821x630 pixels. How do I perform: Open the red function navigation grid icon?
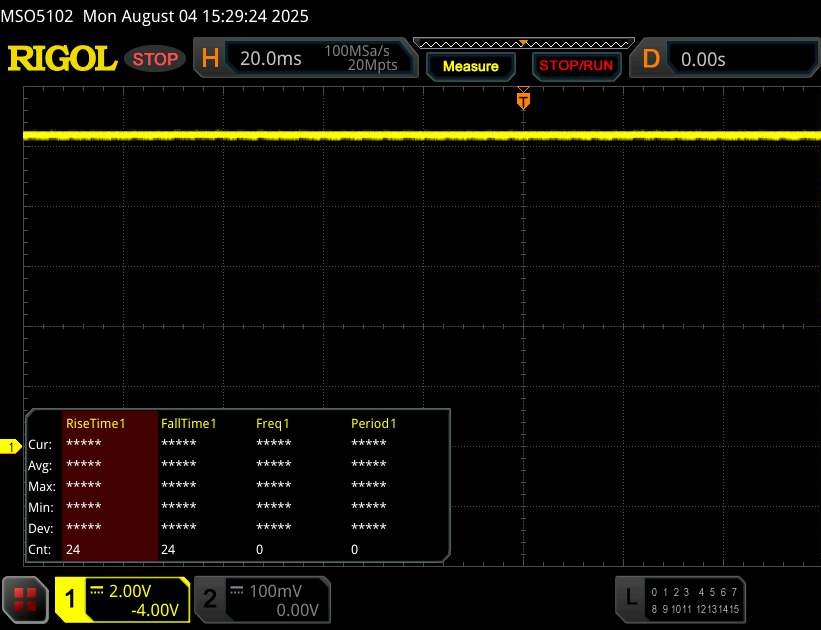coord(25,600)
